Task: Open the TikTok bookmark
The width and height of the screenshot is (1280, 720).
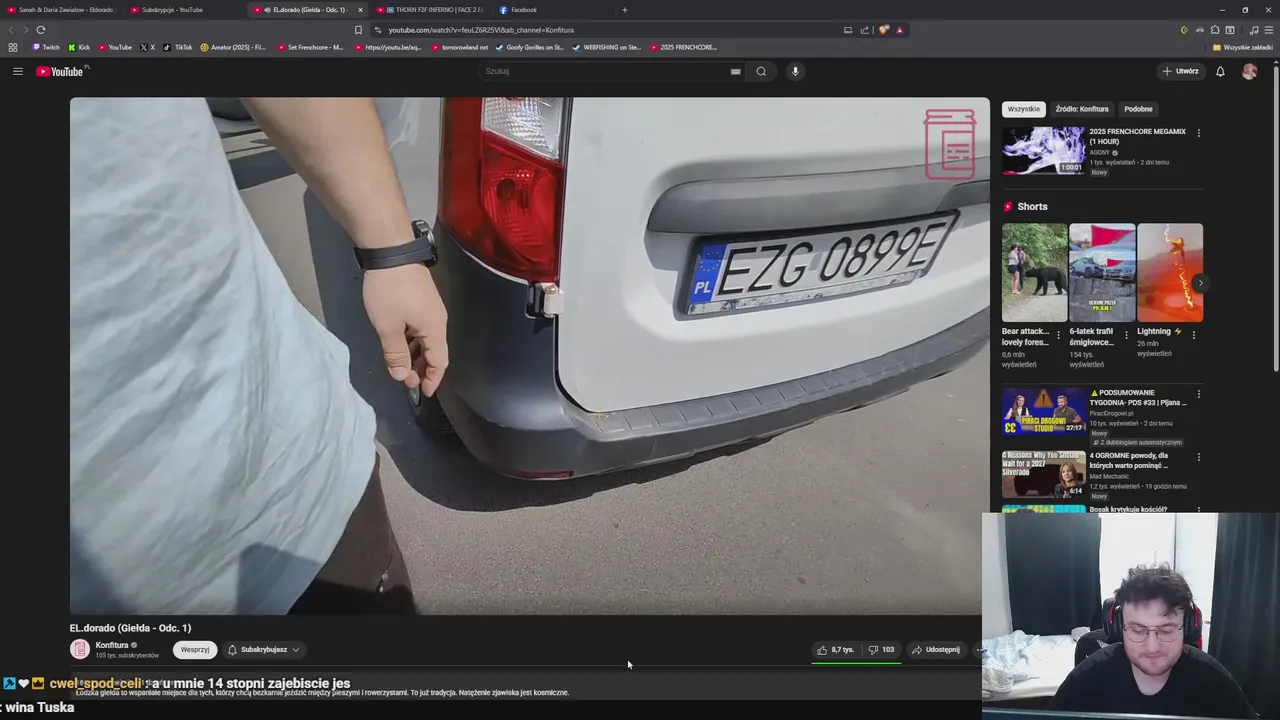Action: coord(177,47)
